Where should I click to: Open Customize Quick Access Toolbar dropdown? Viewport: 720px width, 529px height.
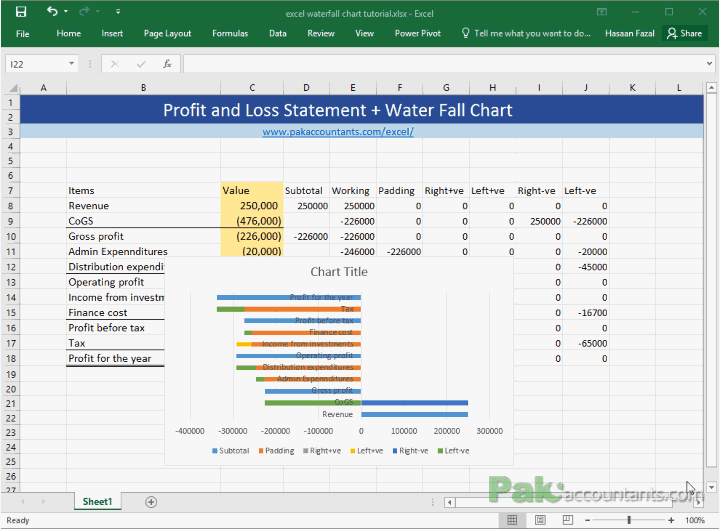[118, 11]
